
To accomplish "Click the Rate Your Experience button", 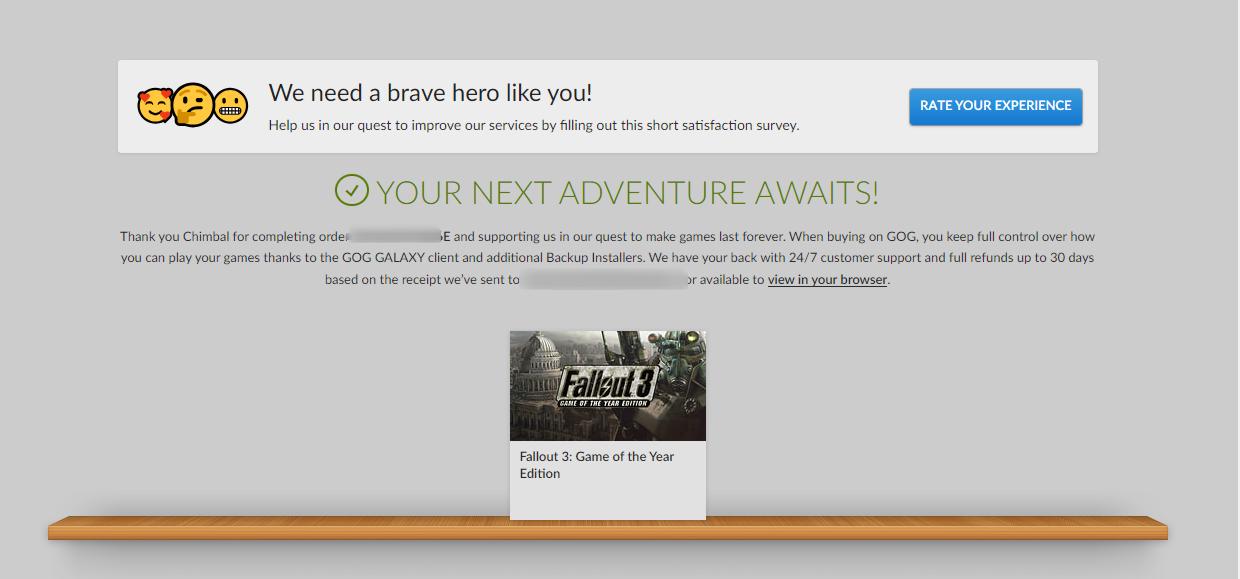I will (x=995, y=106).
